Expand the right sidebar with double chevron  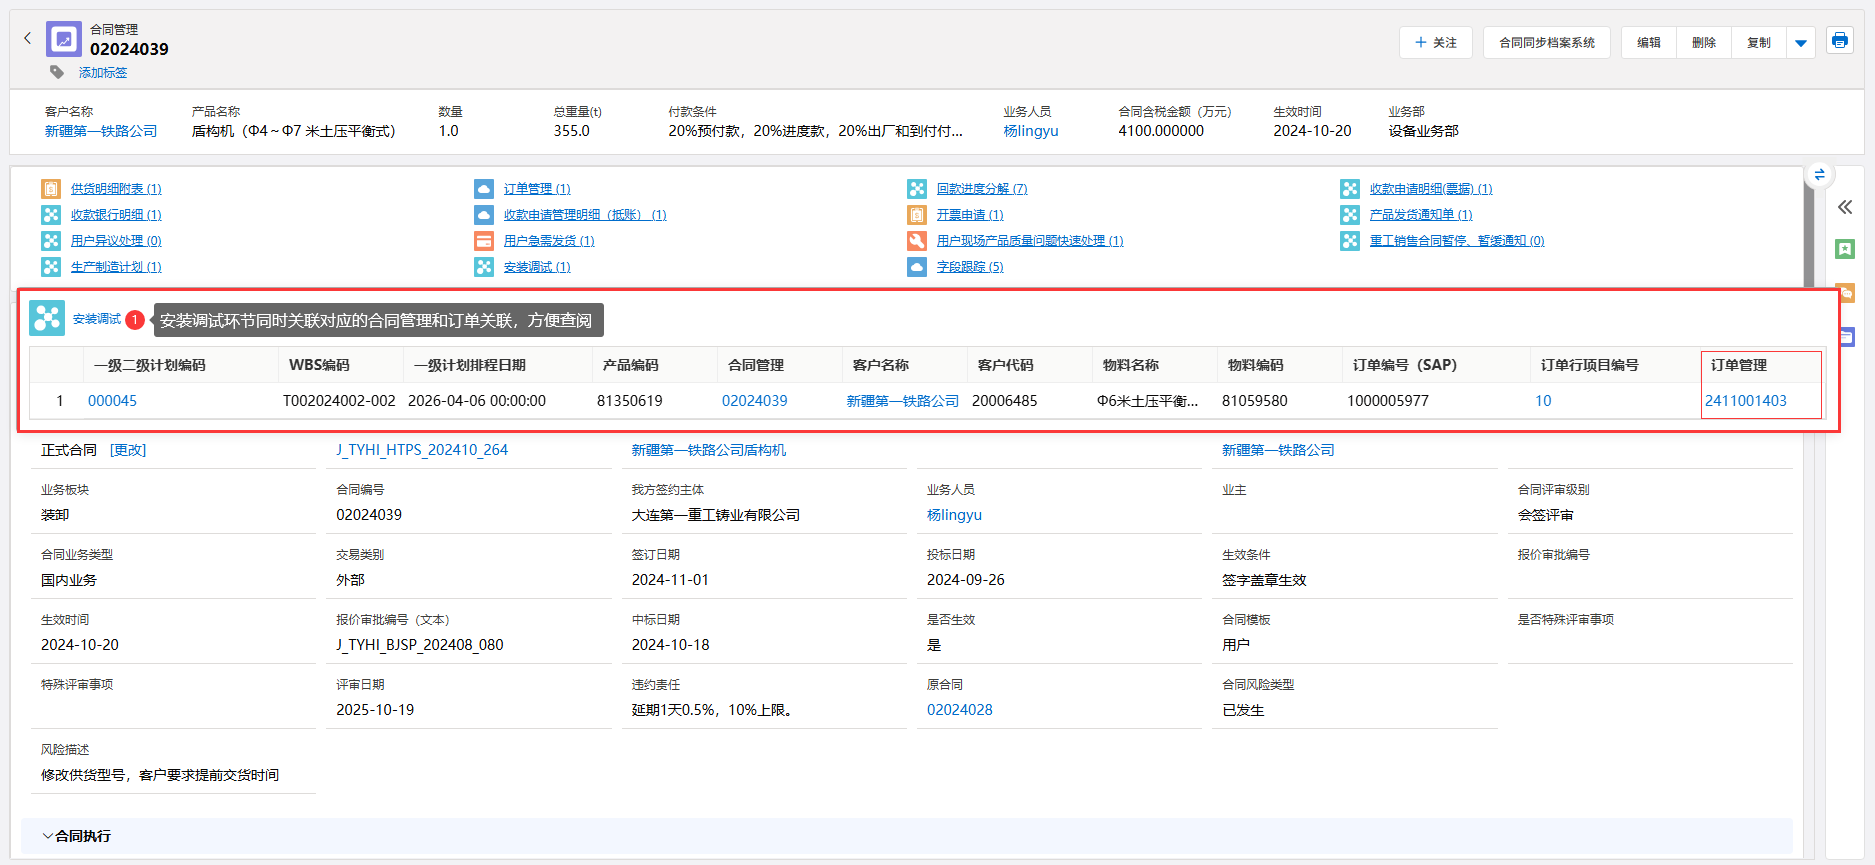(x=1845, y=207)
